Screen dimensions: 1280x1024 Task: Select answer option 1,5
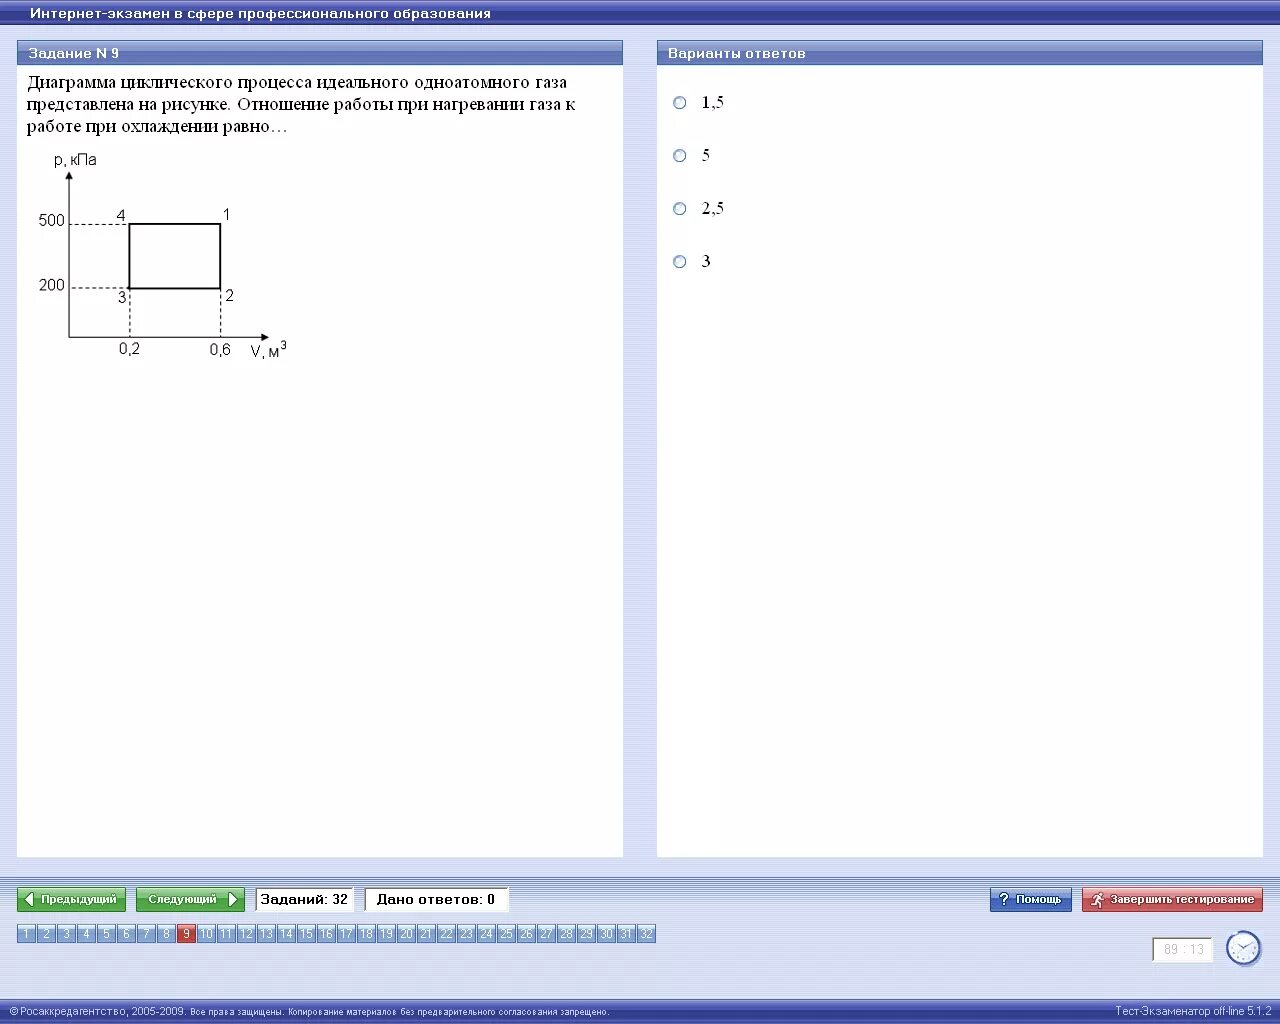click(680, 103)
